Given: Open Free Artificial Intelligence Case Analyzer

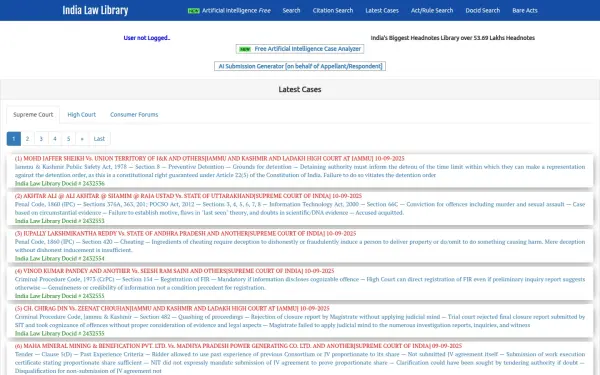Looking at the screenshot, I should [x=300, y=49].
